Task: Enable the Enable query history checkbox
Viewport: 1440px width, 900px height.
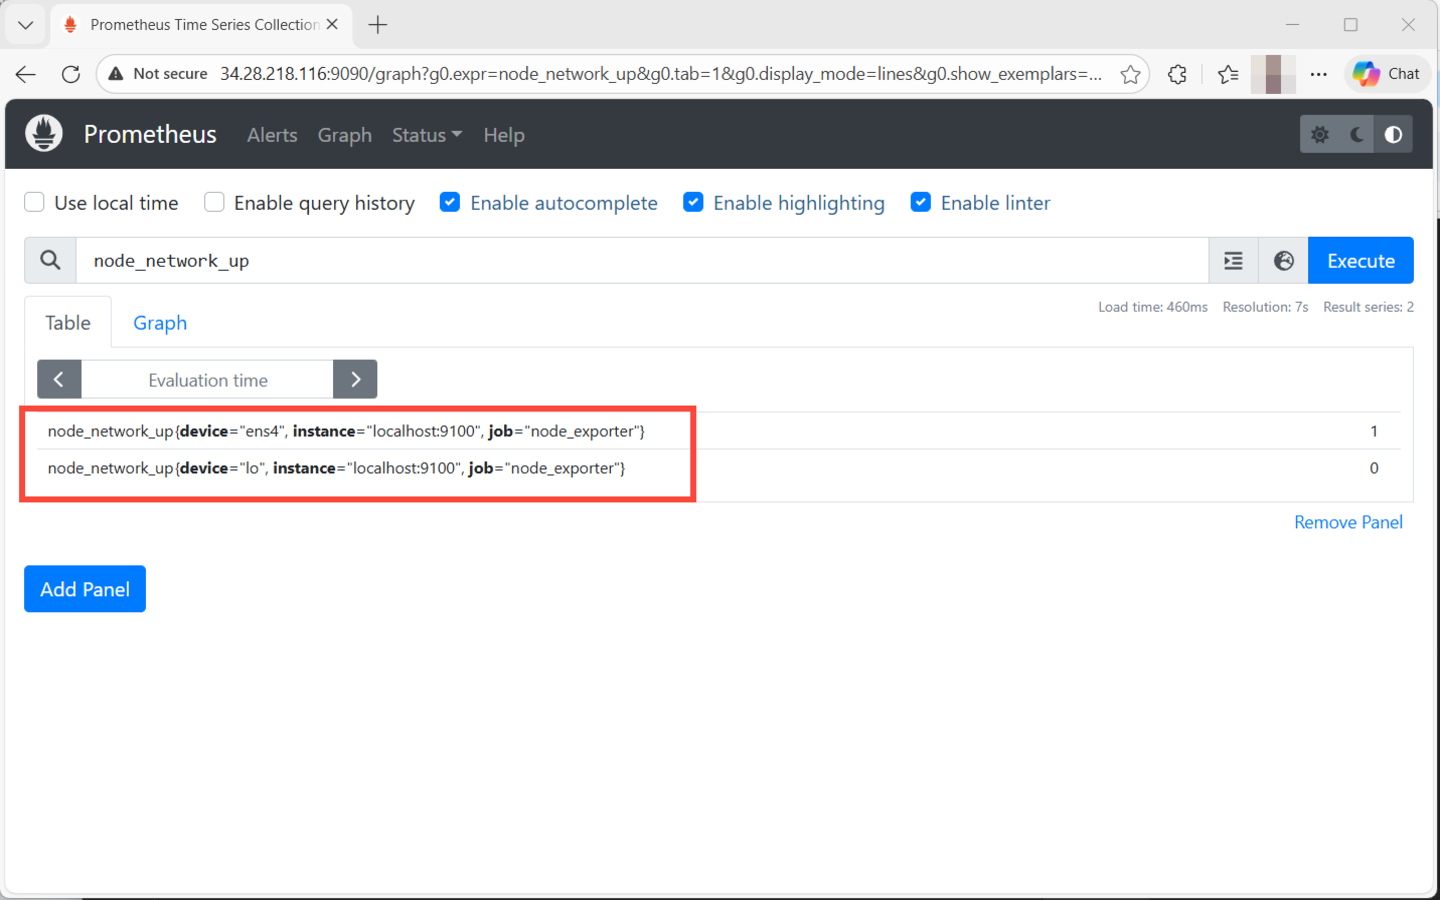Action: pyautogui.click(x=214, y=202)
